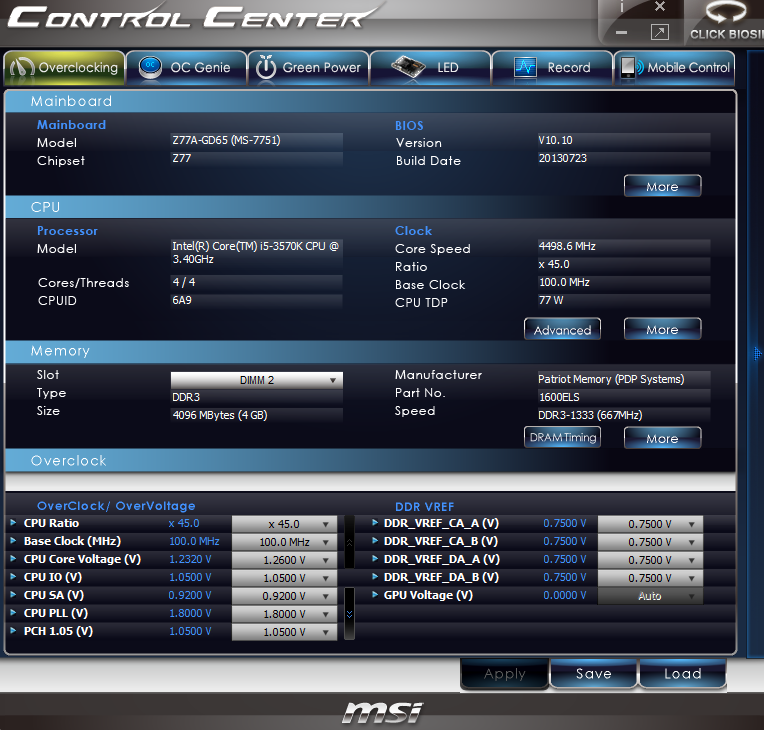This screenshot has height=730, width=764.
Task: Click overclock list scroll-up chevron
Action: tap(349, 542)
